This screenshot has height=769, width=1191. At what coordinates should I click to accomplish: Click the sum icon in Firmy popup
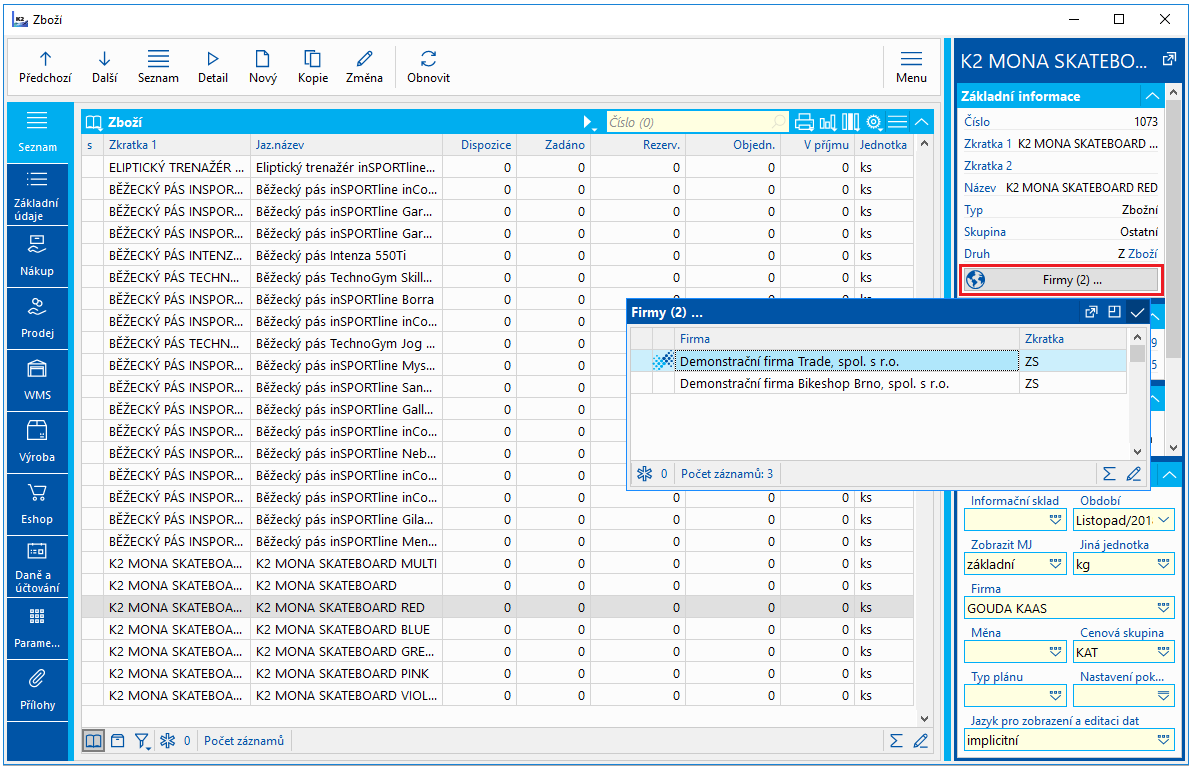tap(1109, 474)
